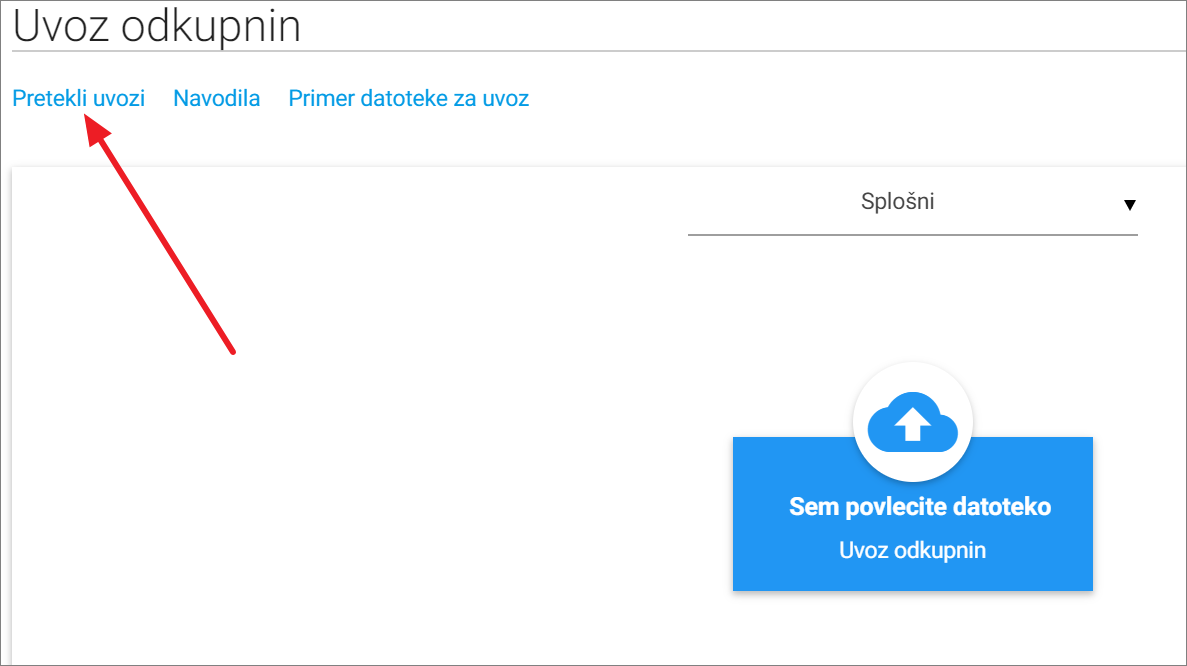Click the white circle behind the cloud icon

(x=912, y=422)
